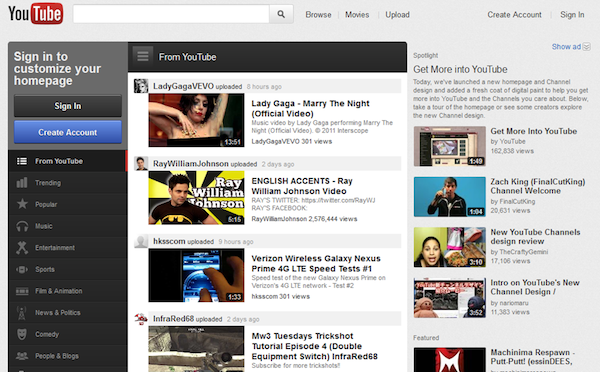Click the People & Blogs icon
The width and height of the screenshot is (600, 372).
coord(22,356)
